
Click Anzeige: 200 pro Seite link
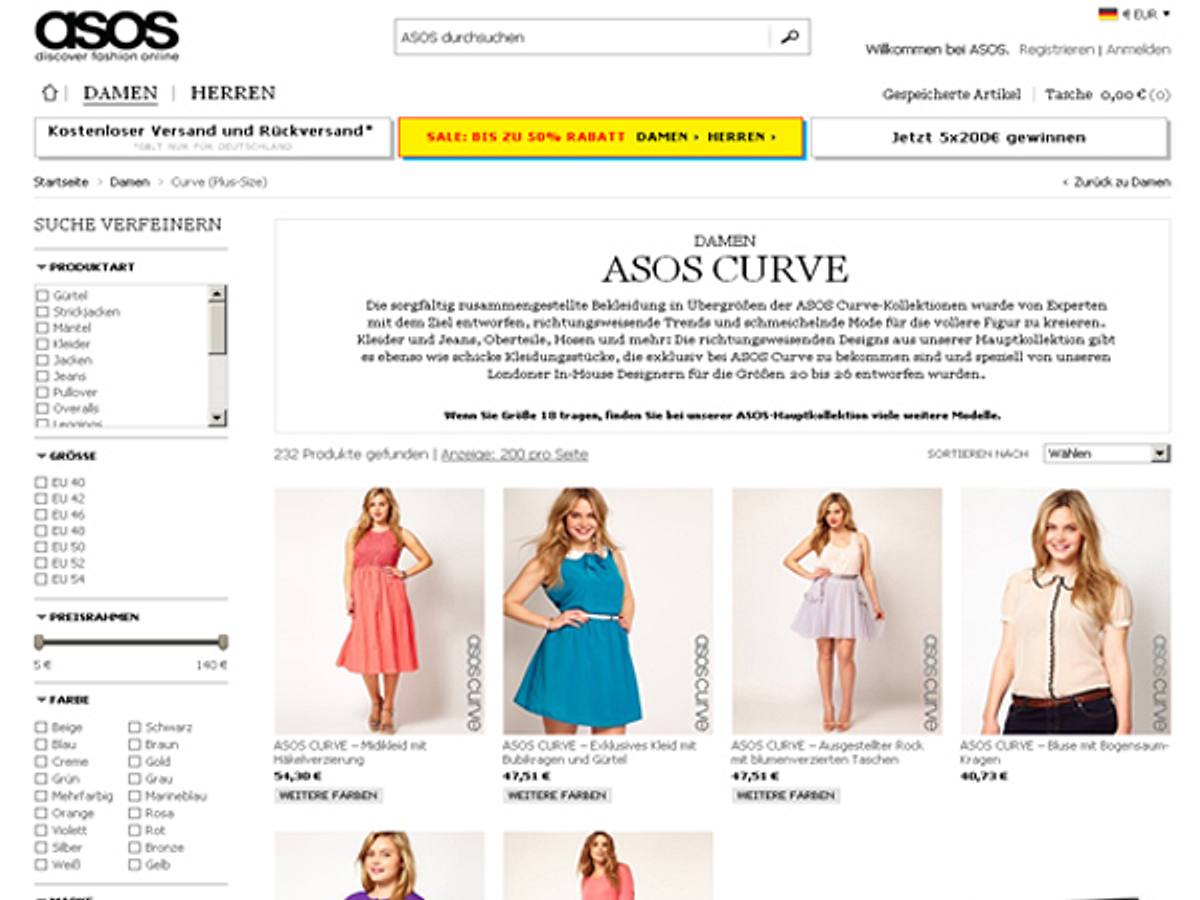point(514,454)
